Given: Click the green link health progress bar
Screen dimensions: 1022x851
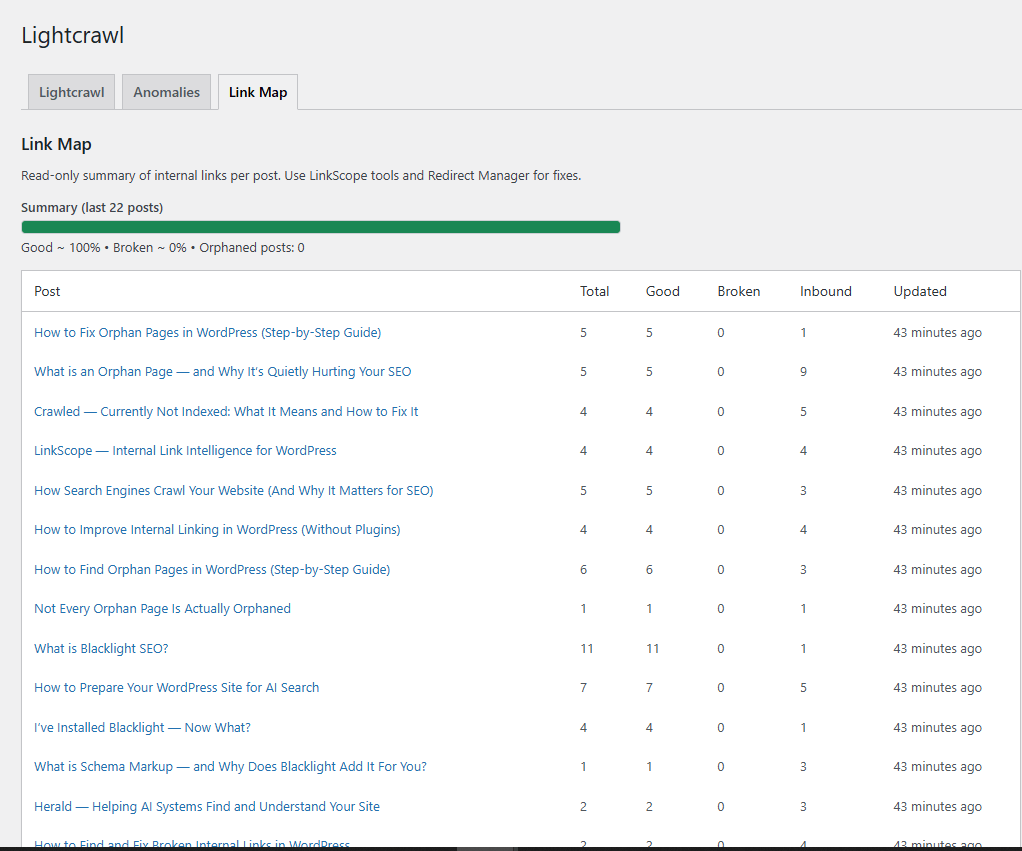Looking at the screenshot, I should click(320, 227).
